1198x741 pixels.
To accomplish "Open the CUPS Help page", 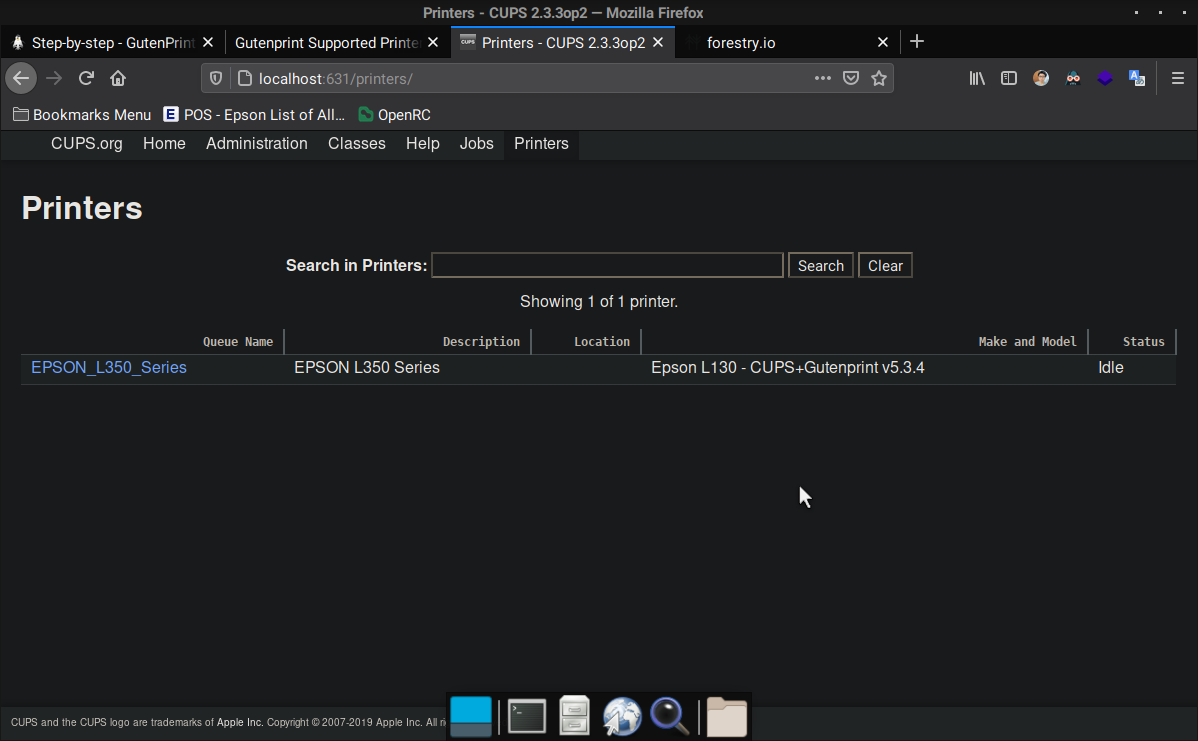I will pos(423,144).
